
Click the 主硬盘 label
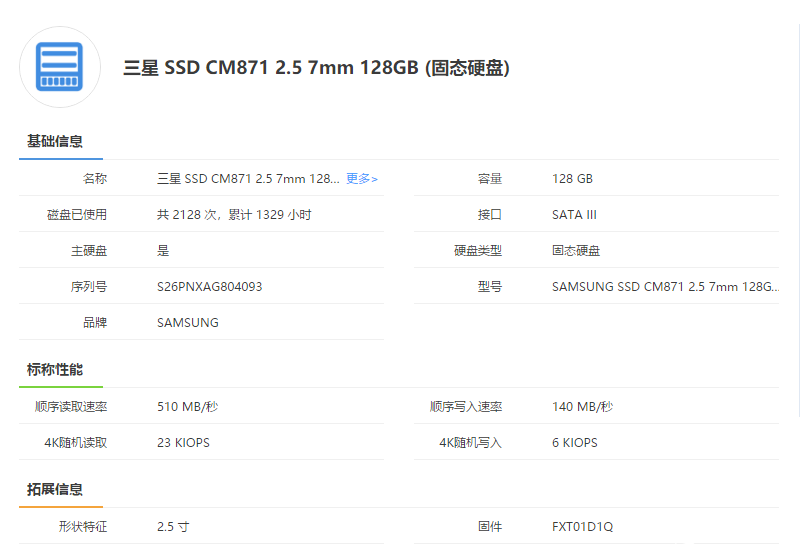[x=89, y=251]
